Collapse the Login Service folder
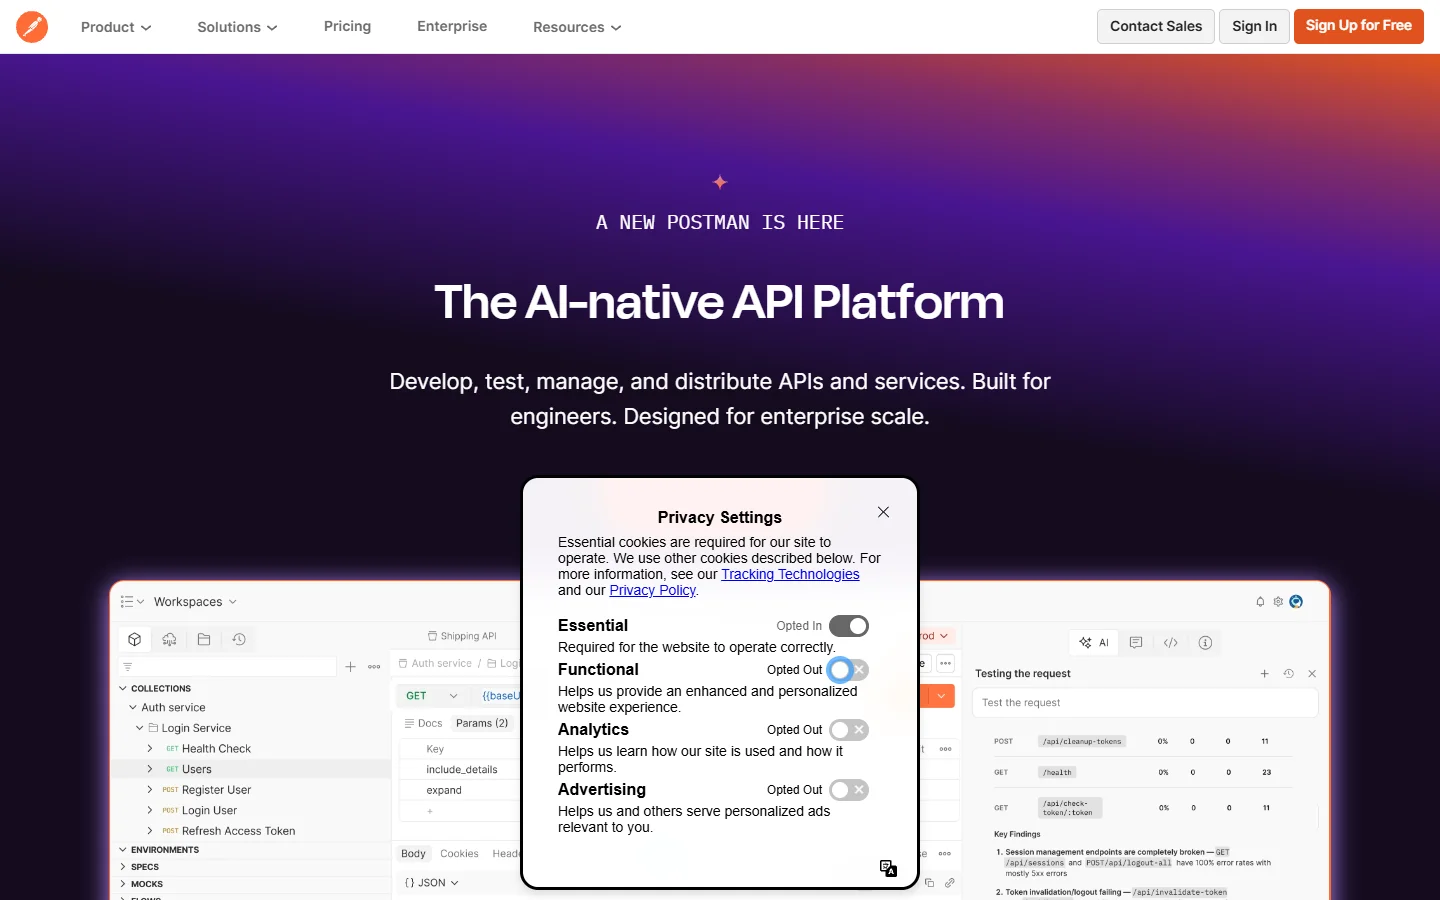Viewport: 1440px width, 900px height. 140,728
